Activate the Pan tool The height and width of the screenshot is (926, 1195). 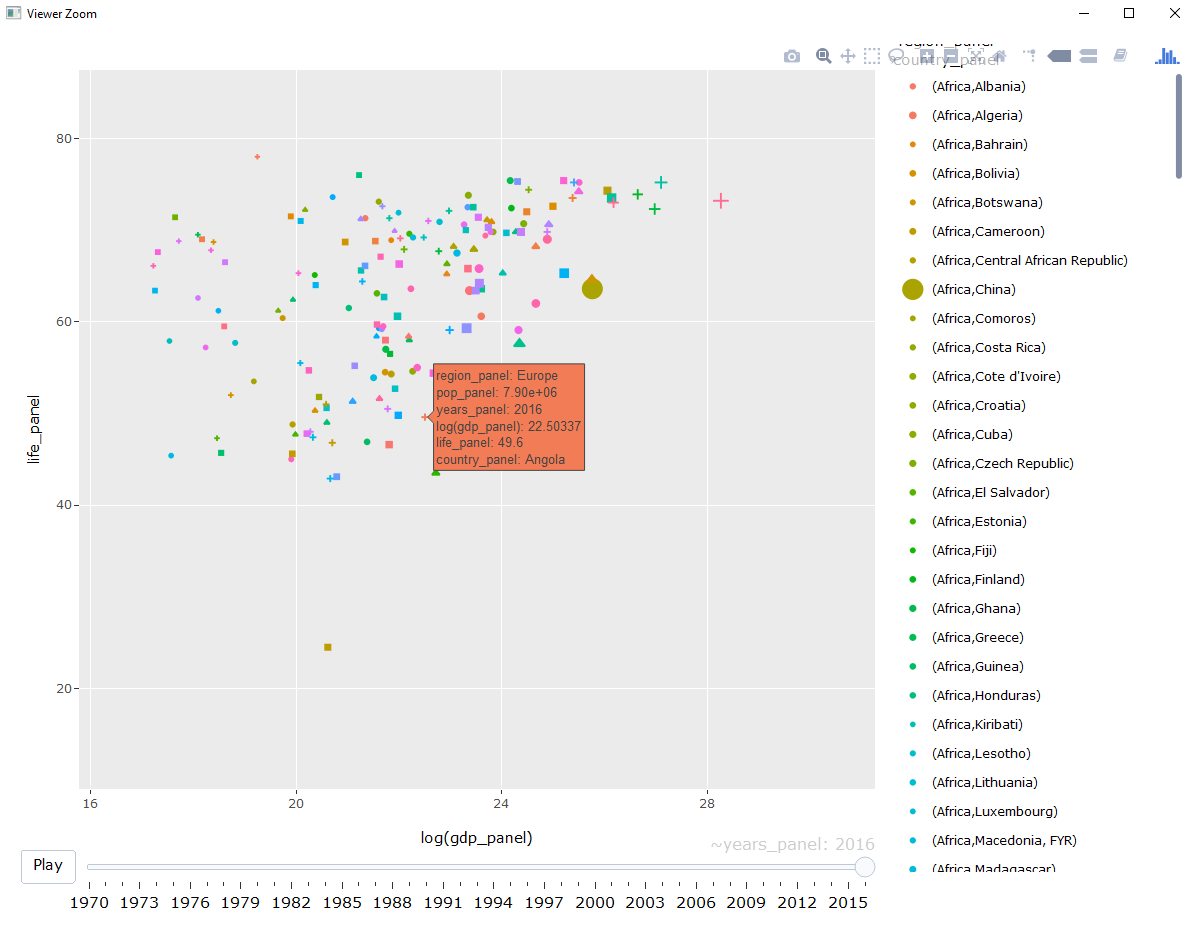tap(847, 56)
